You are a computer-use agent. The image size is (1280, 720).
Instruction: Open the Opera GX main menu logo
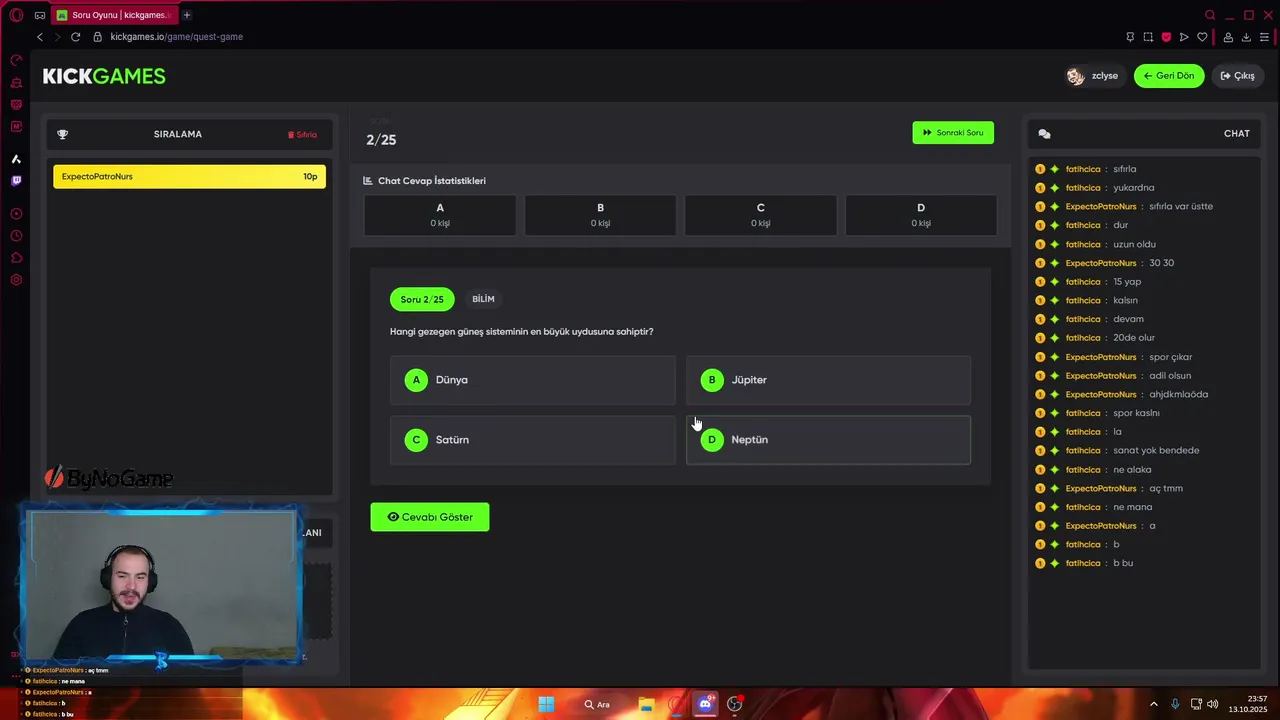[x=16, y=15]
